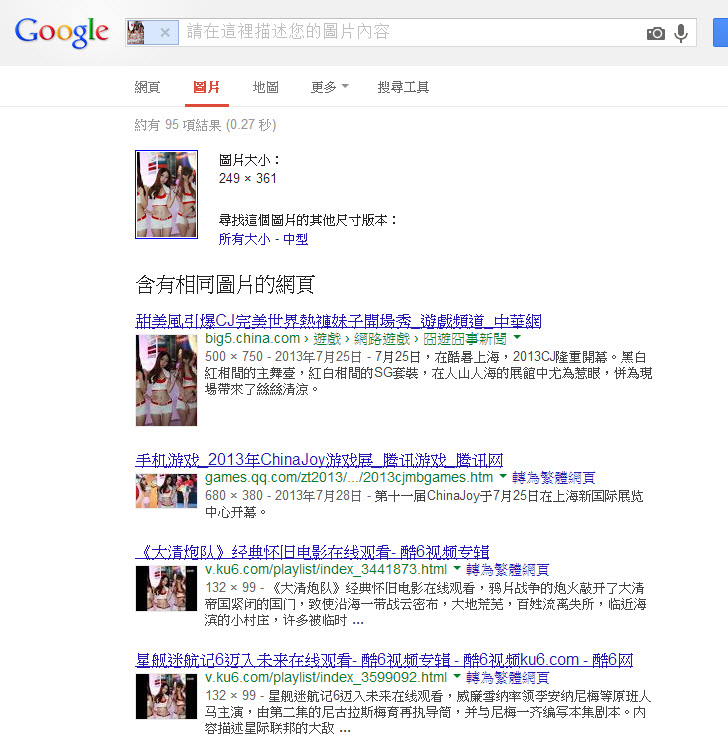Remove the uploaded image chip with X
The image size is (728, 743).
coord(165,33)
